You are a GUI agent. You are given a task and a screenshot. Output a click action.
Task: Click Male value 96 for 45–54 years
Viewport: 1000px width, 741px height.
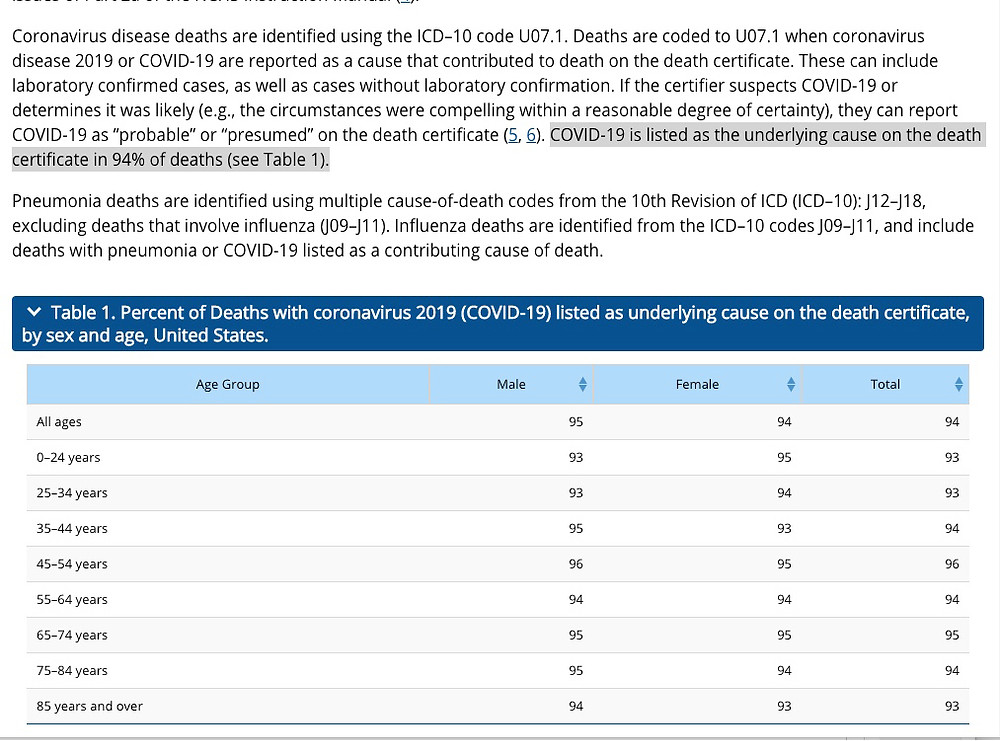pos(575,564)
